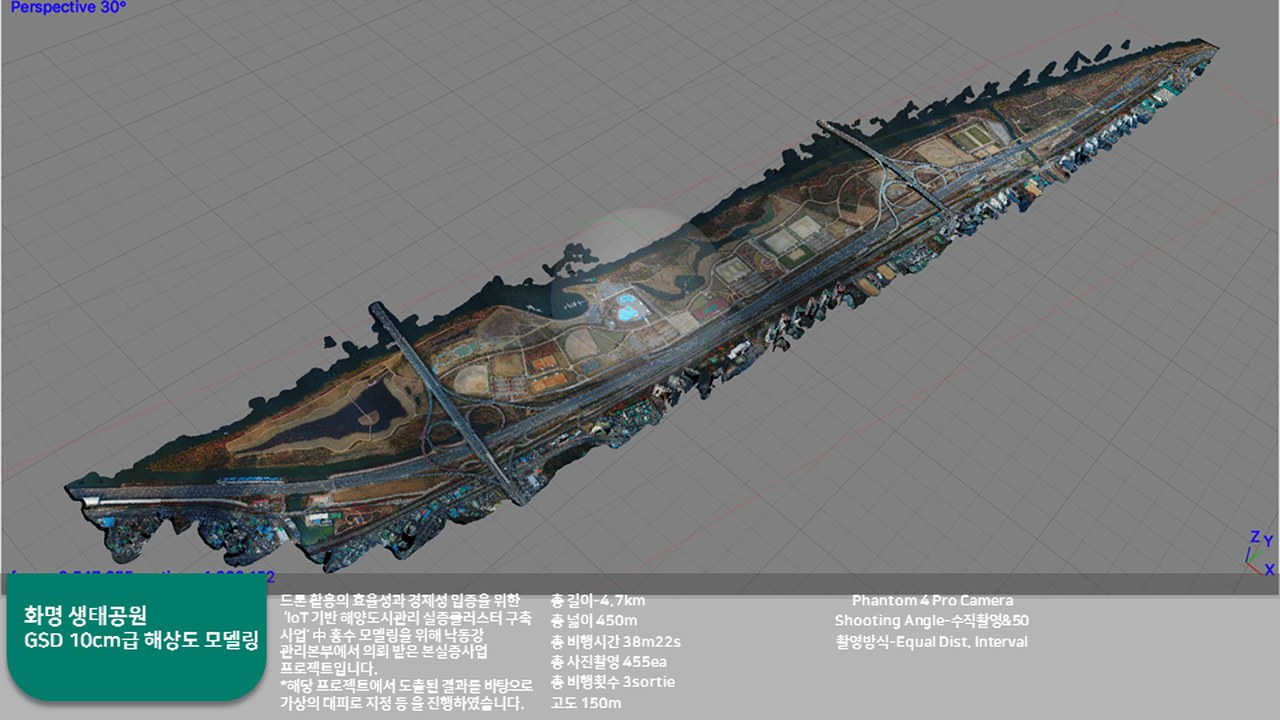Click the text "총 길이-4.7km"

click(598, 600)
